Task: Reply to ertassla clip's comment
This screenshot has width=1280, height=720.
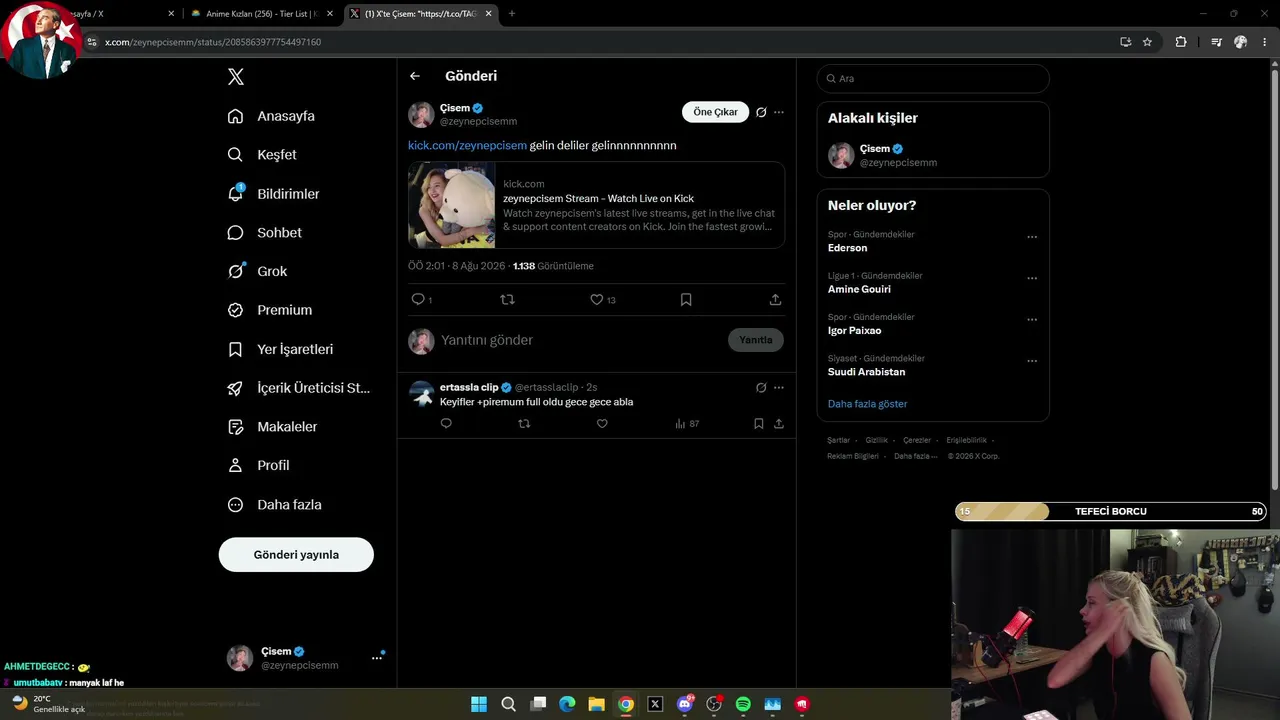Action: (x=446, y=424)
